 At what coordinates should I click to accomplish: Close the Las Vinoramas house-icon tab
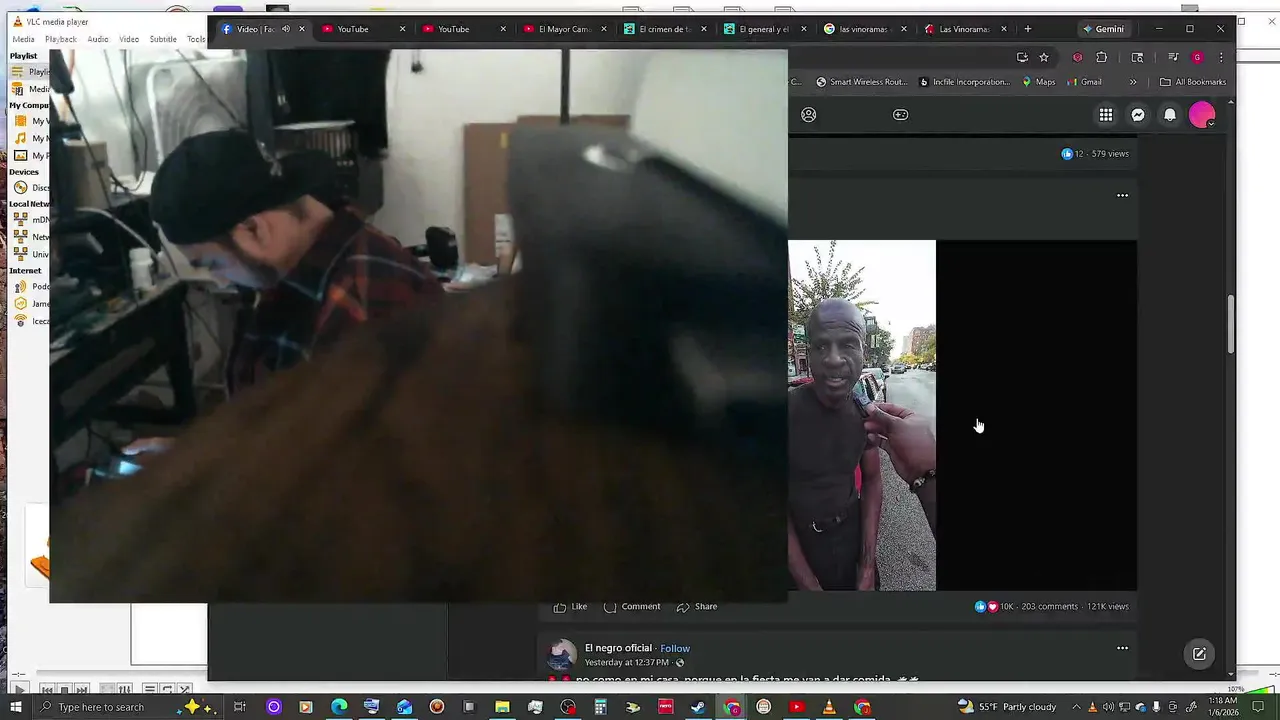[x=1005, y=29]
